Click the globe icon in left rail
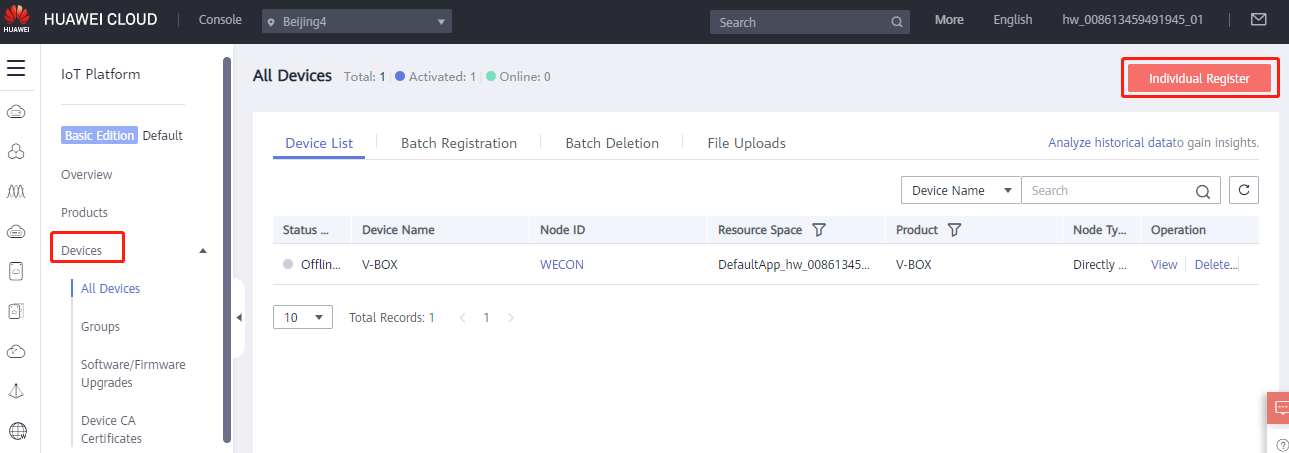This screenshot has width=1289, height=453. [x=17, y=431]
